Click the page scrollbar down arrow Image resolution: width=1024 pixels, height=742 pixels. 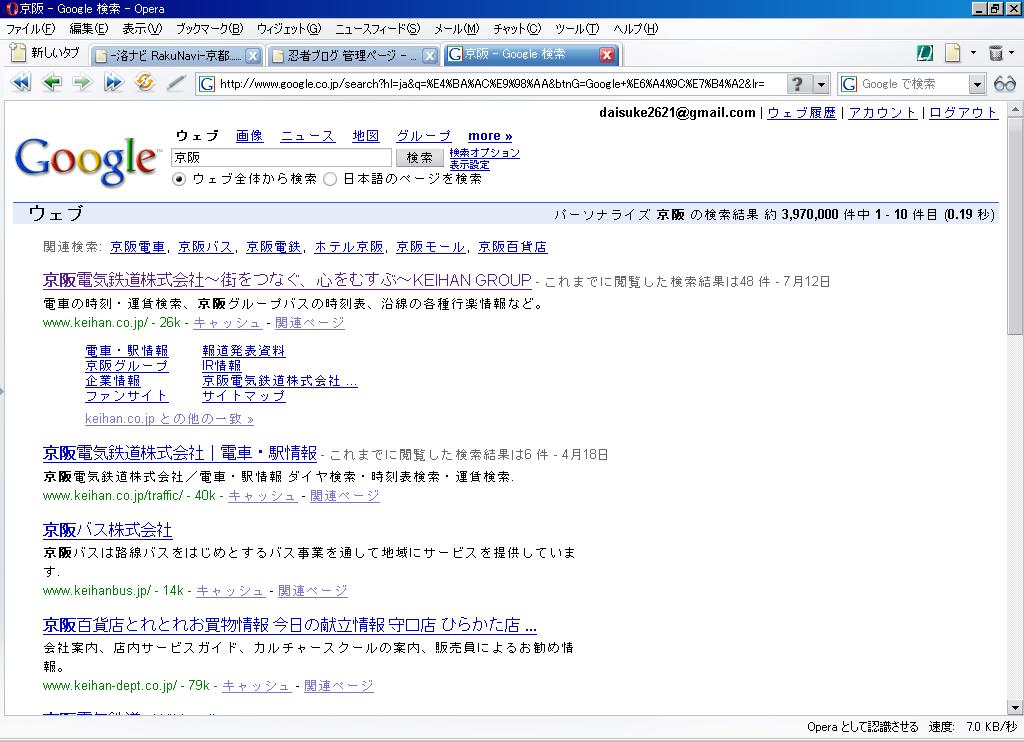pyautogui.click(x=1014, y=707)
